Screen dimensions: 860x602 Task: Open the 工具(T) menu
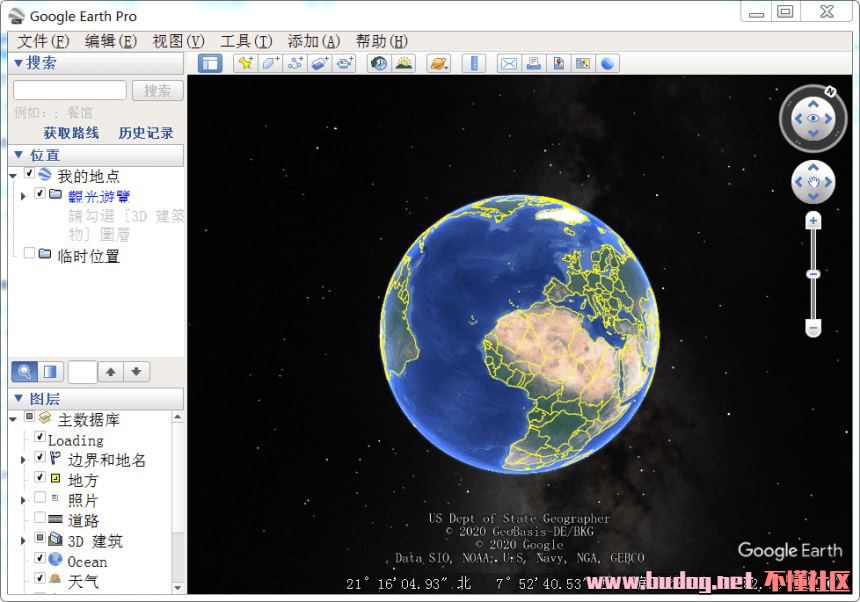pyautogui.click(x=246, y=41)
